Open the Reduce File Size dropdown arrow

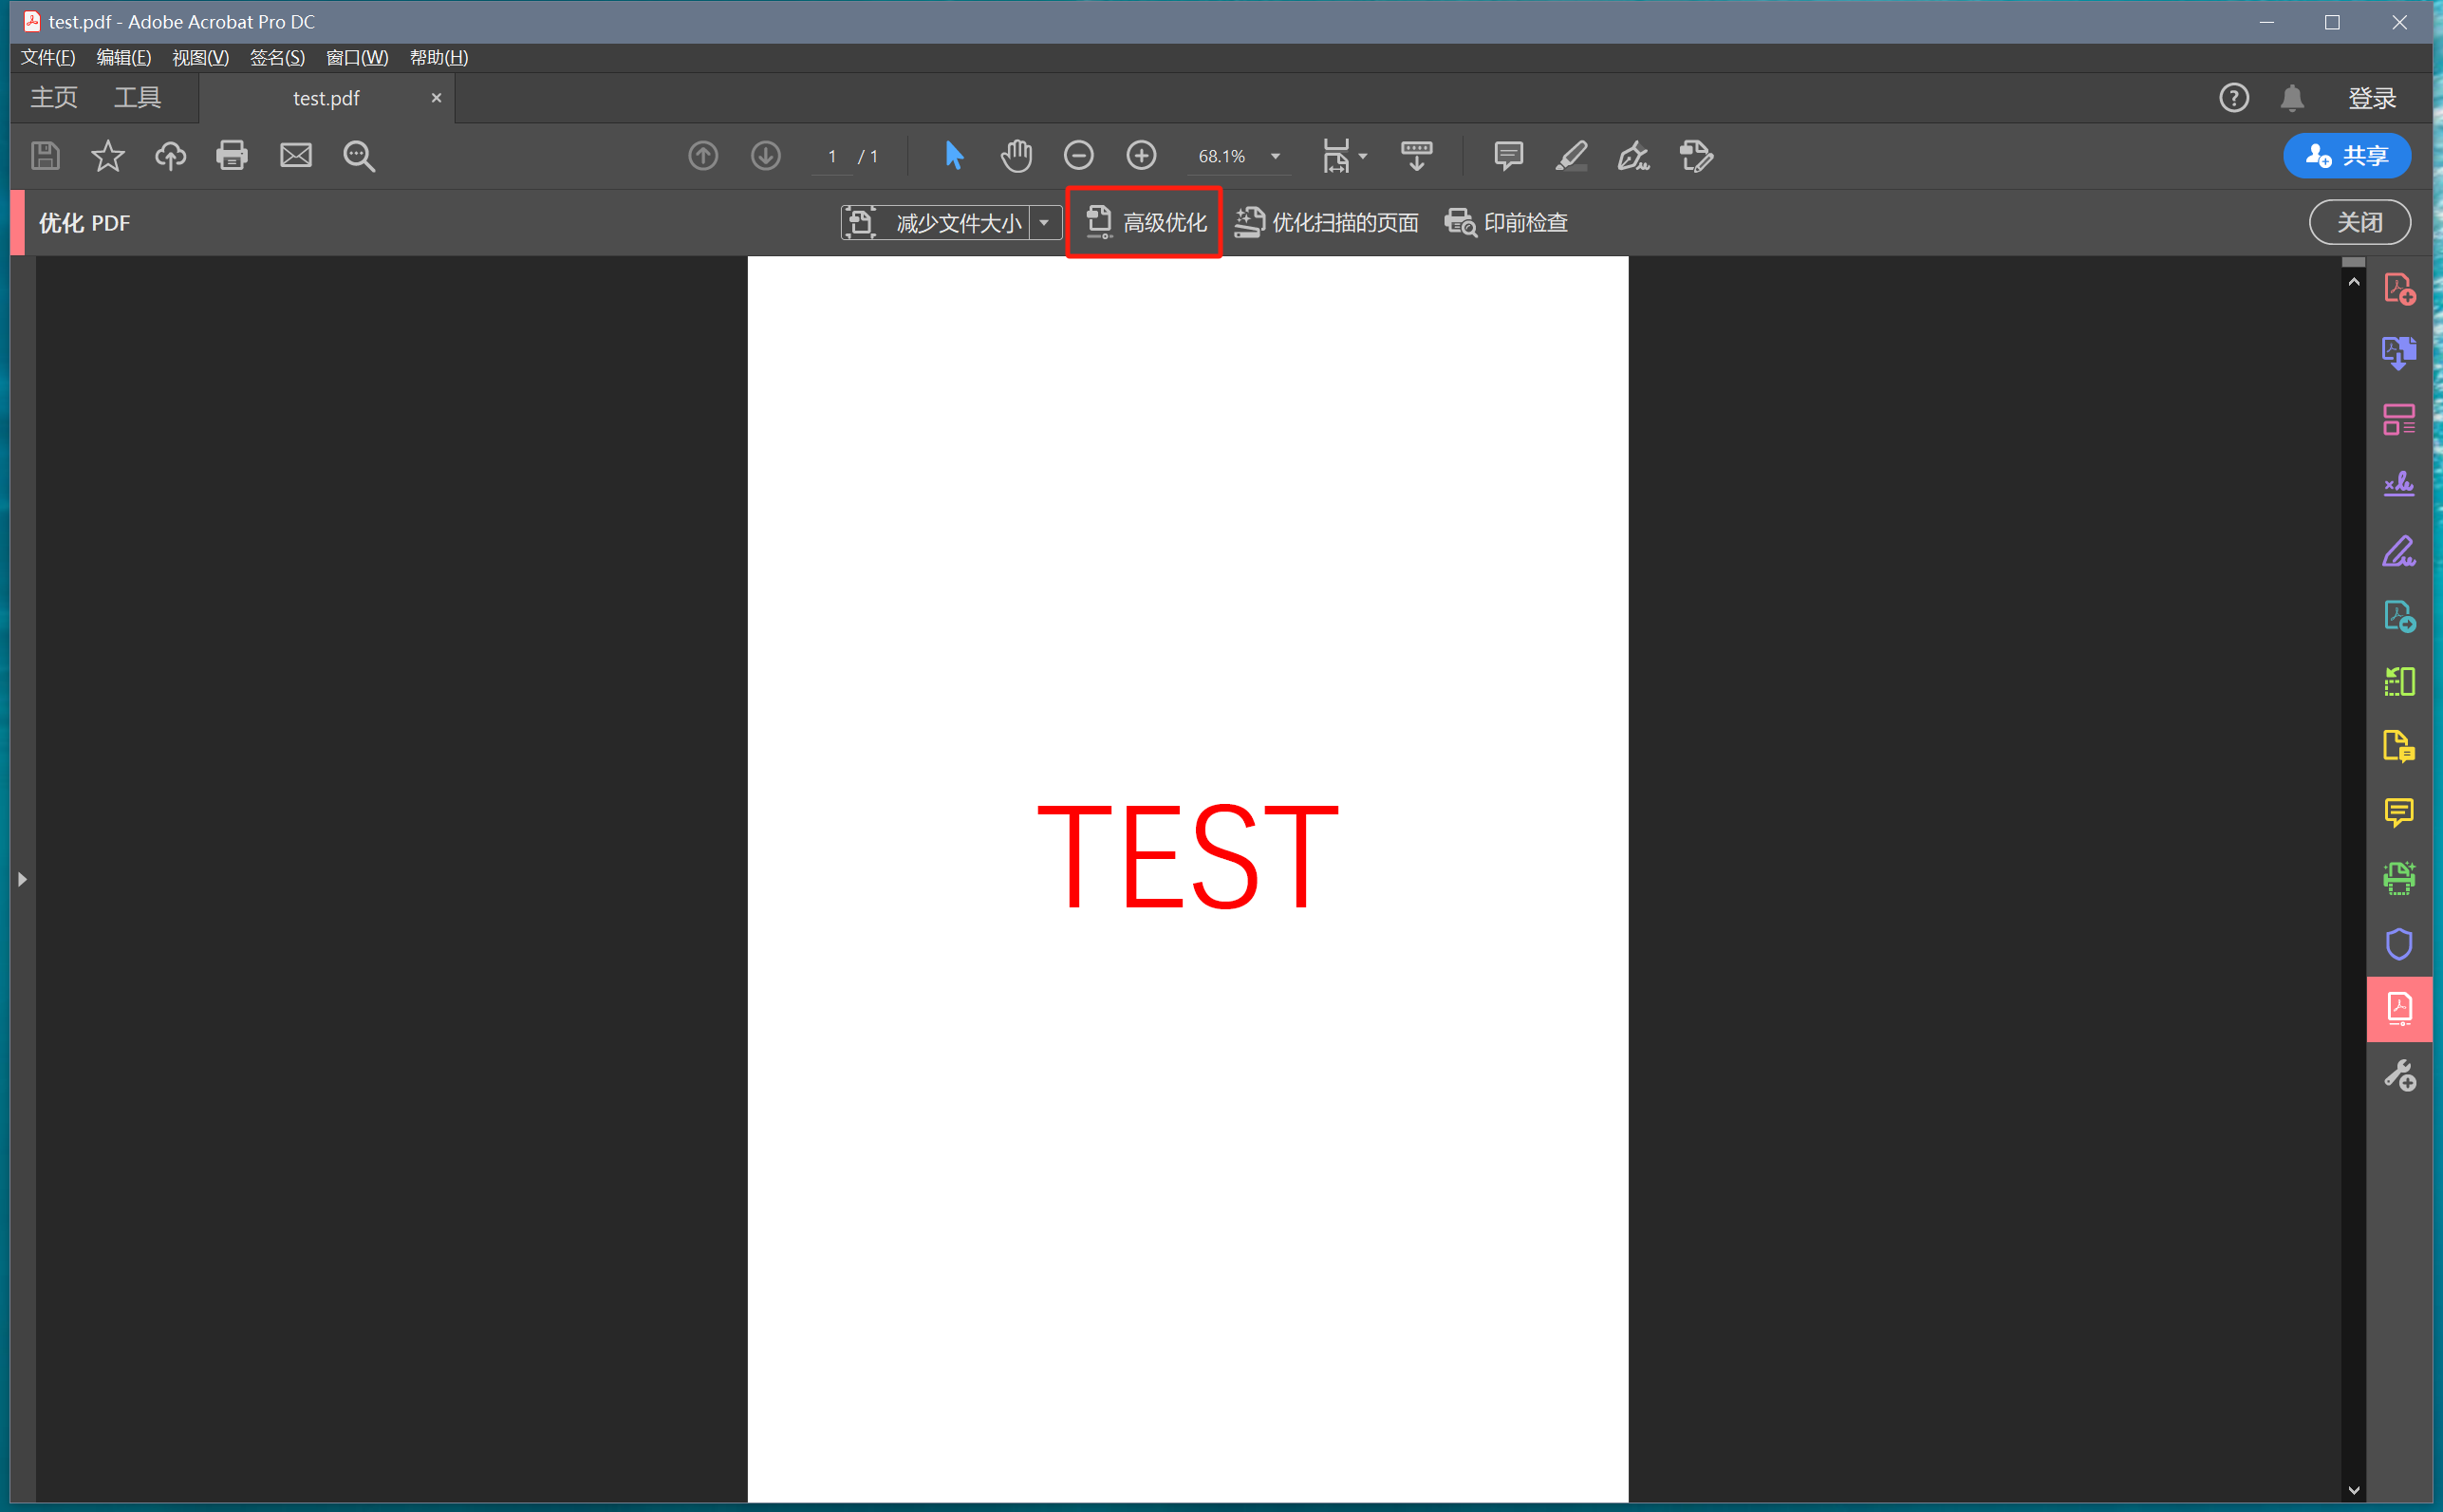[1044, 222]
